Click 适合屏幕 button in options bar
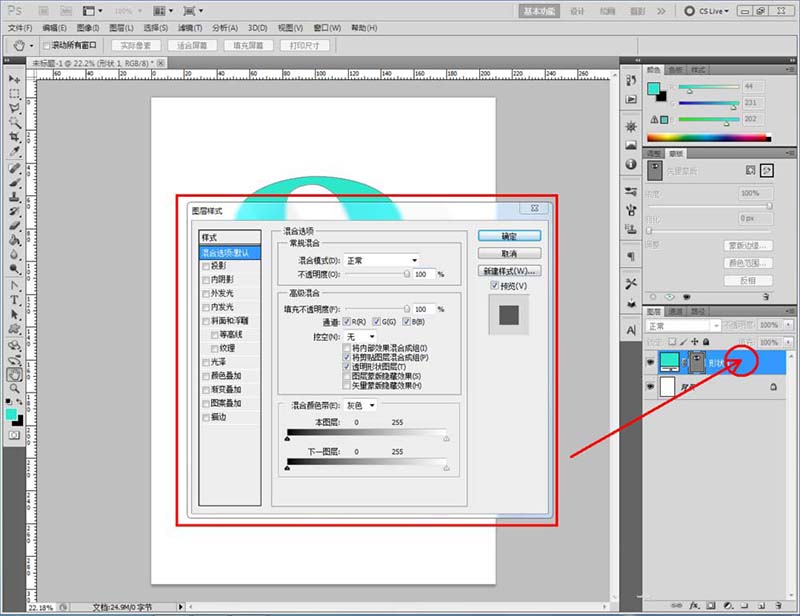The height and width of the screenshot is (616, 800). point(192,45)
